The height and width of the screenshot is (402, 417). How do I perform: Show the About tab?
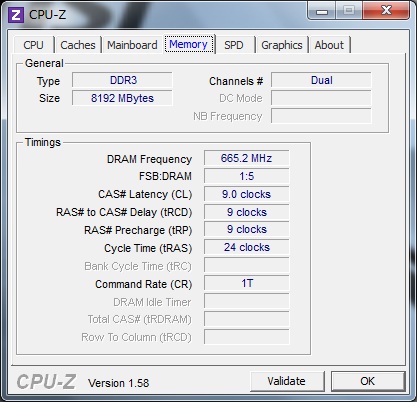click(329, 45)
